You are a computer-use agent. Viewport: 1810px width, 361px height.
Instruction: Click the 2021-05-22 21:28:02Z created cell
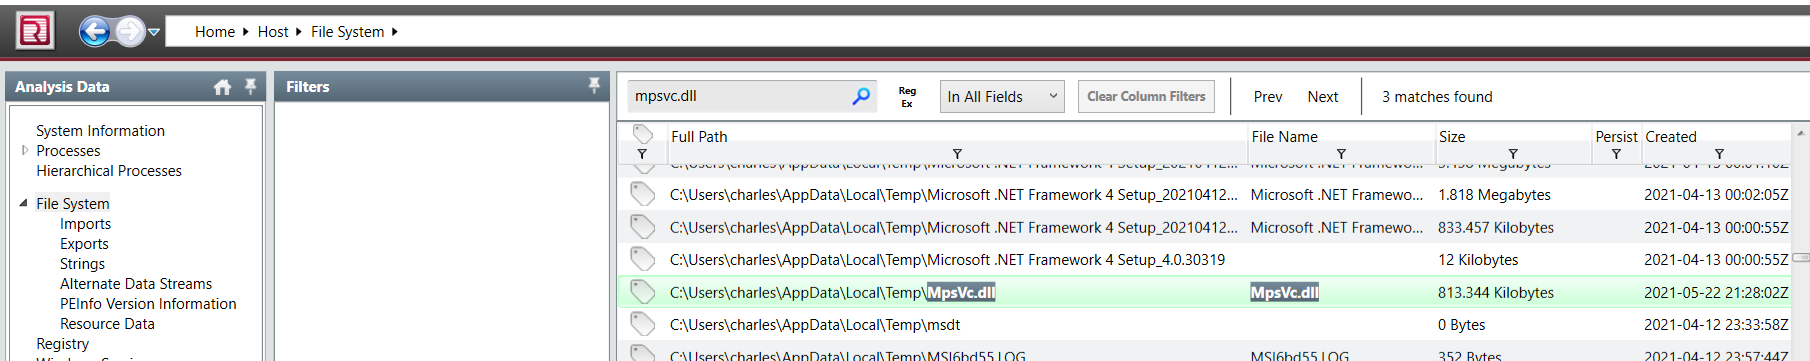[x=1716, y=293]
